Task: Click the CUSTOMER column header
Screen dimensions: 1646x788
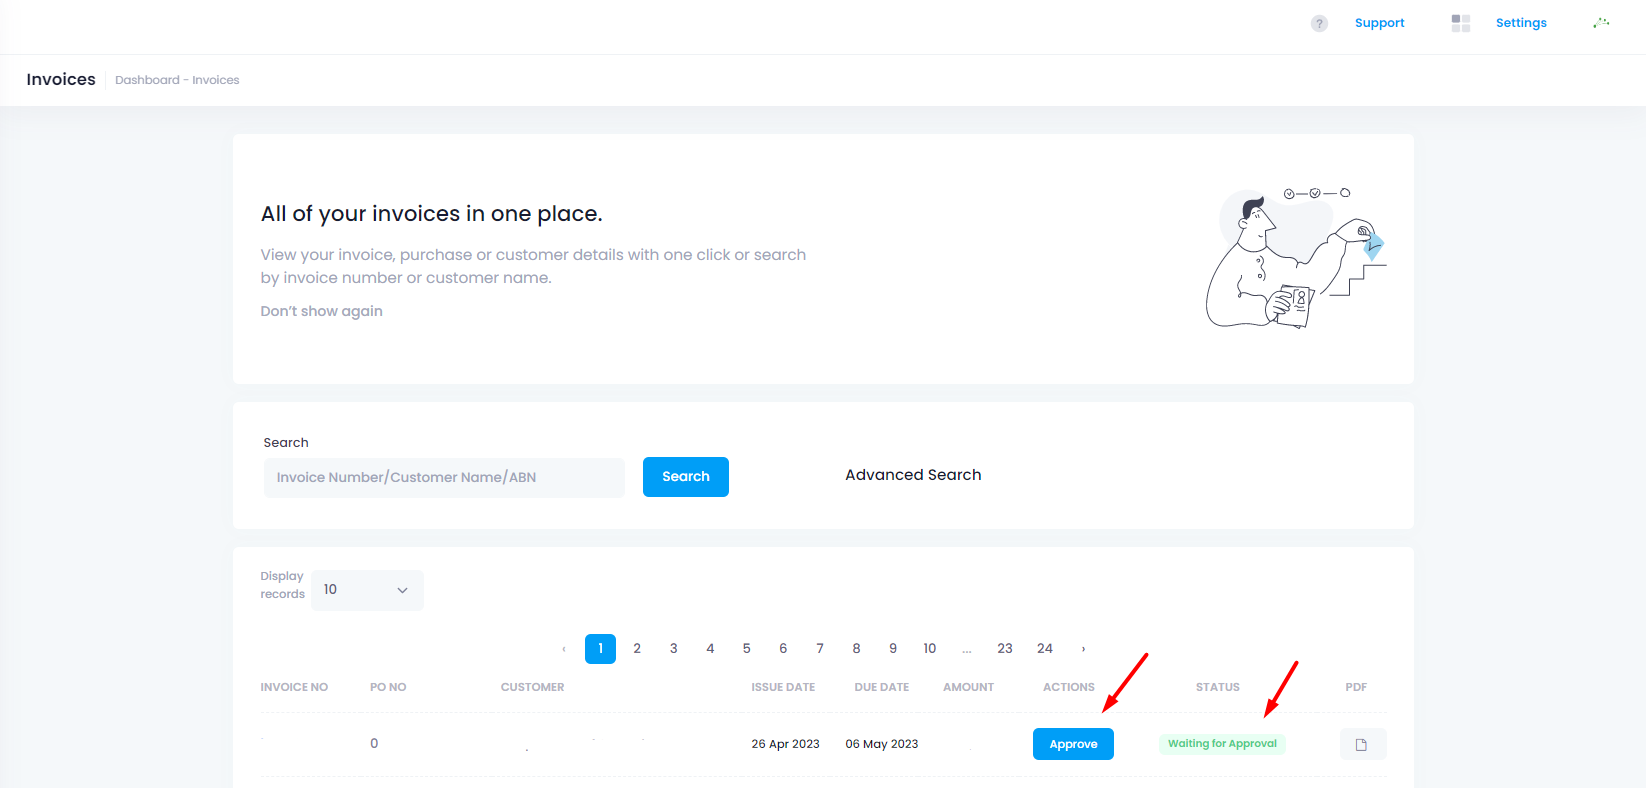Action: click(532, 687)
